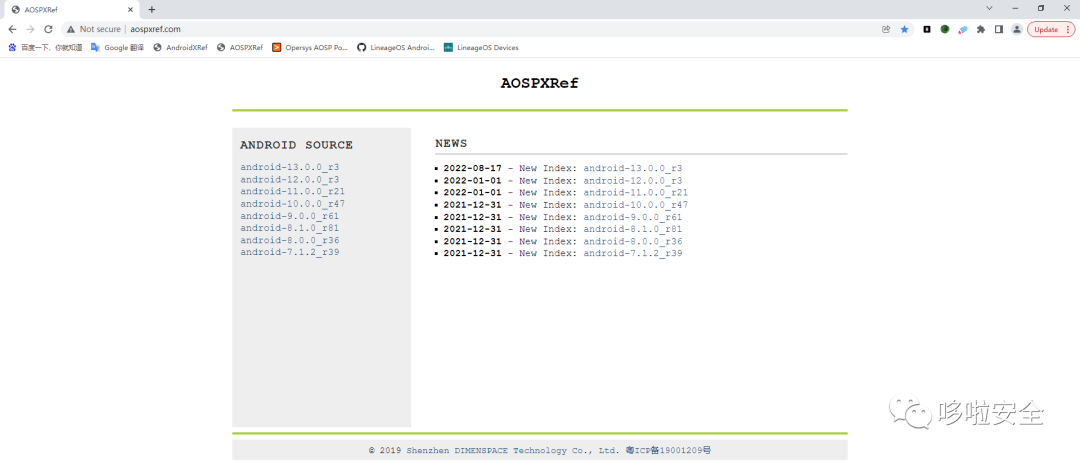Image resolution: width=1080 pixels, height=461 pixels.
Task: Click the Shenzhen DIMENSPACE Technology footer link
Action: point(512,451)
